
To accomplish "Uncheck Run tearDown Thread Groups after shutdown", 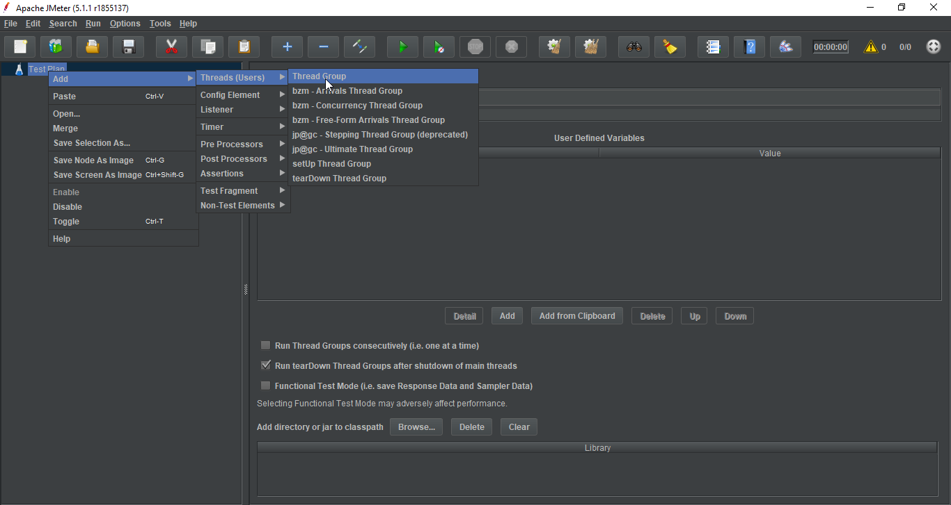I will pyautogui.click(x=266, y=366).
